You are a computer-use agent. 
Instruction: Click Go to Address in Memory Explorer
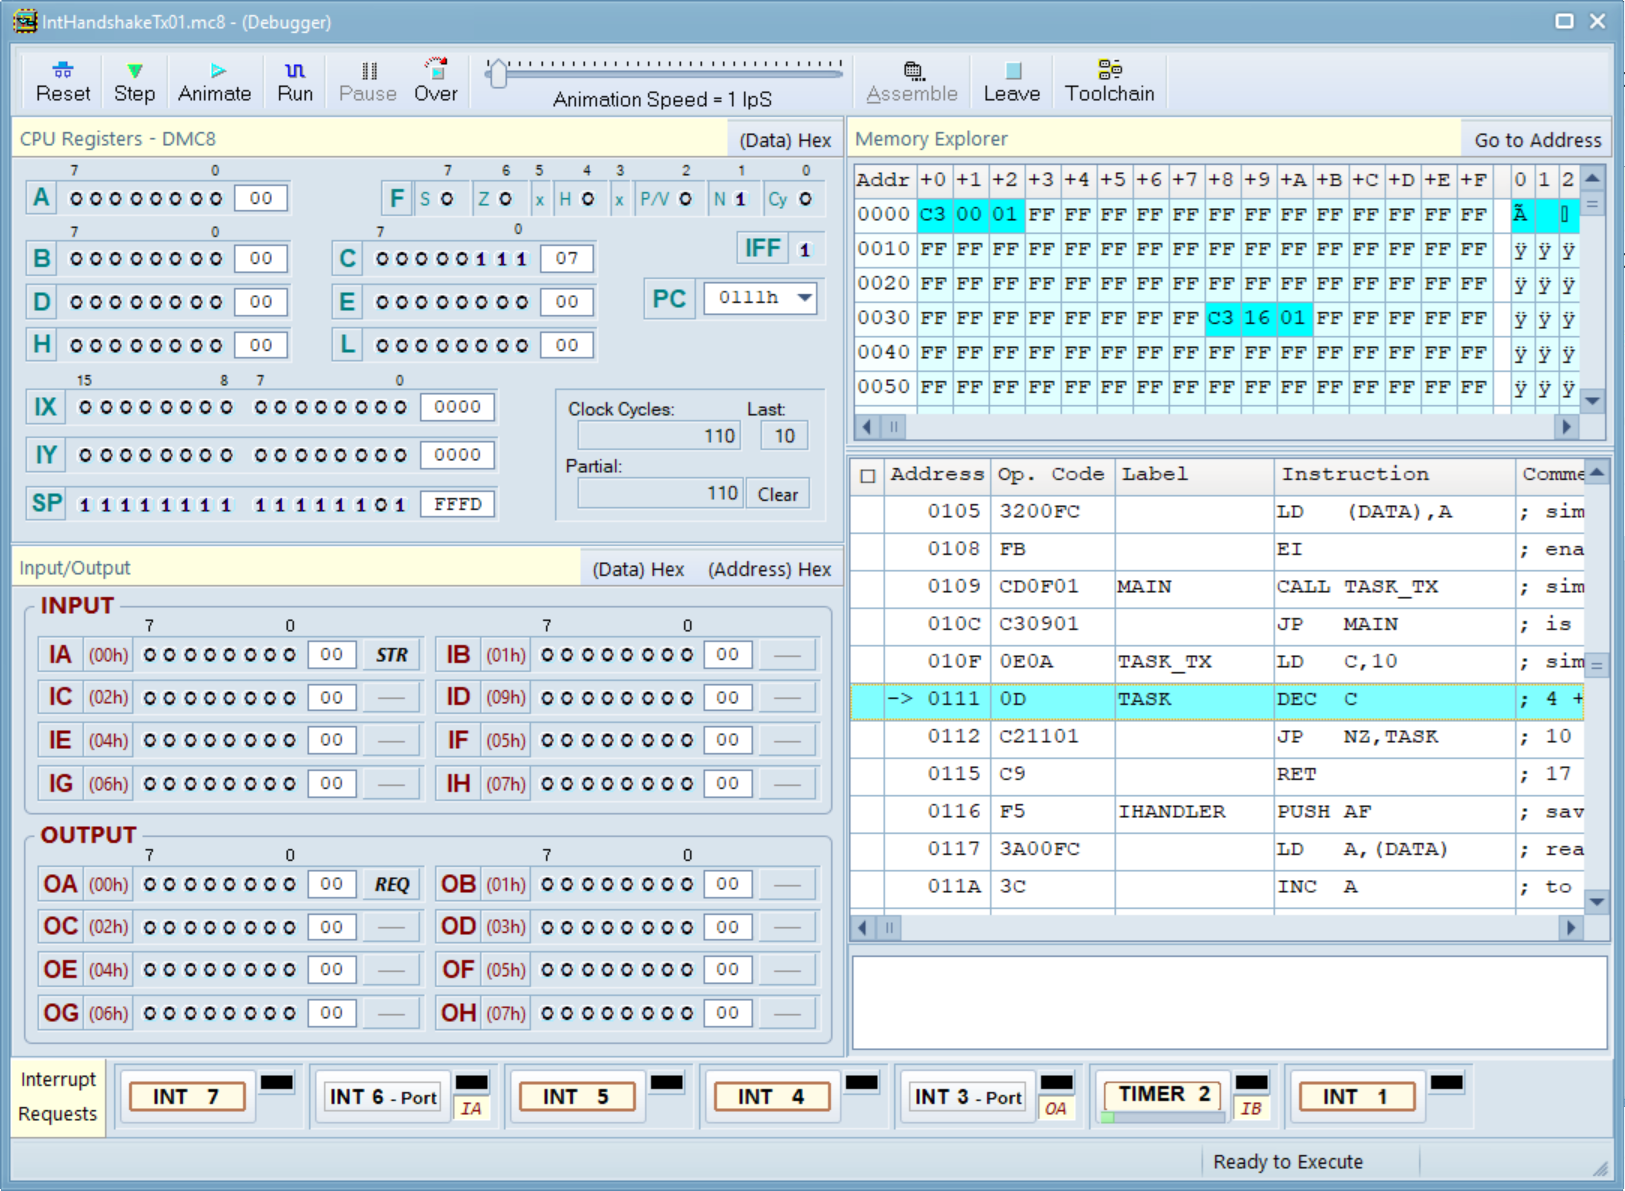tap(1537, 140)
